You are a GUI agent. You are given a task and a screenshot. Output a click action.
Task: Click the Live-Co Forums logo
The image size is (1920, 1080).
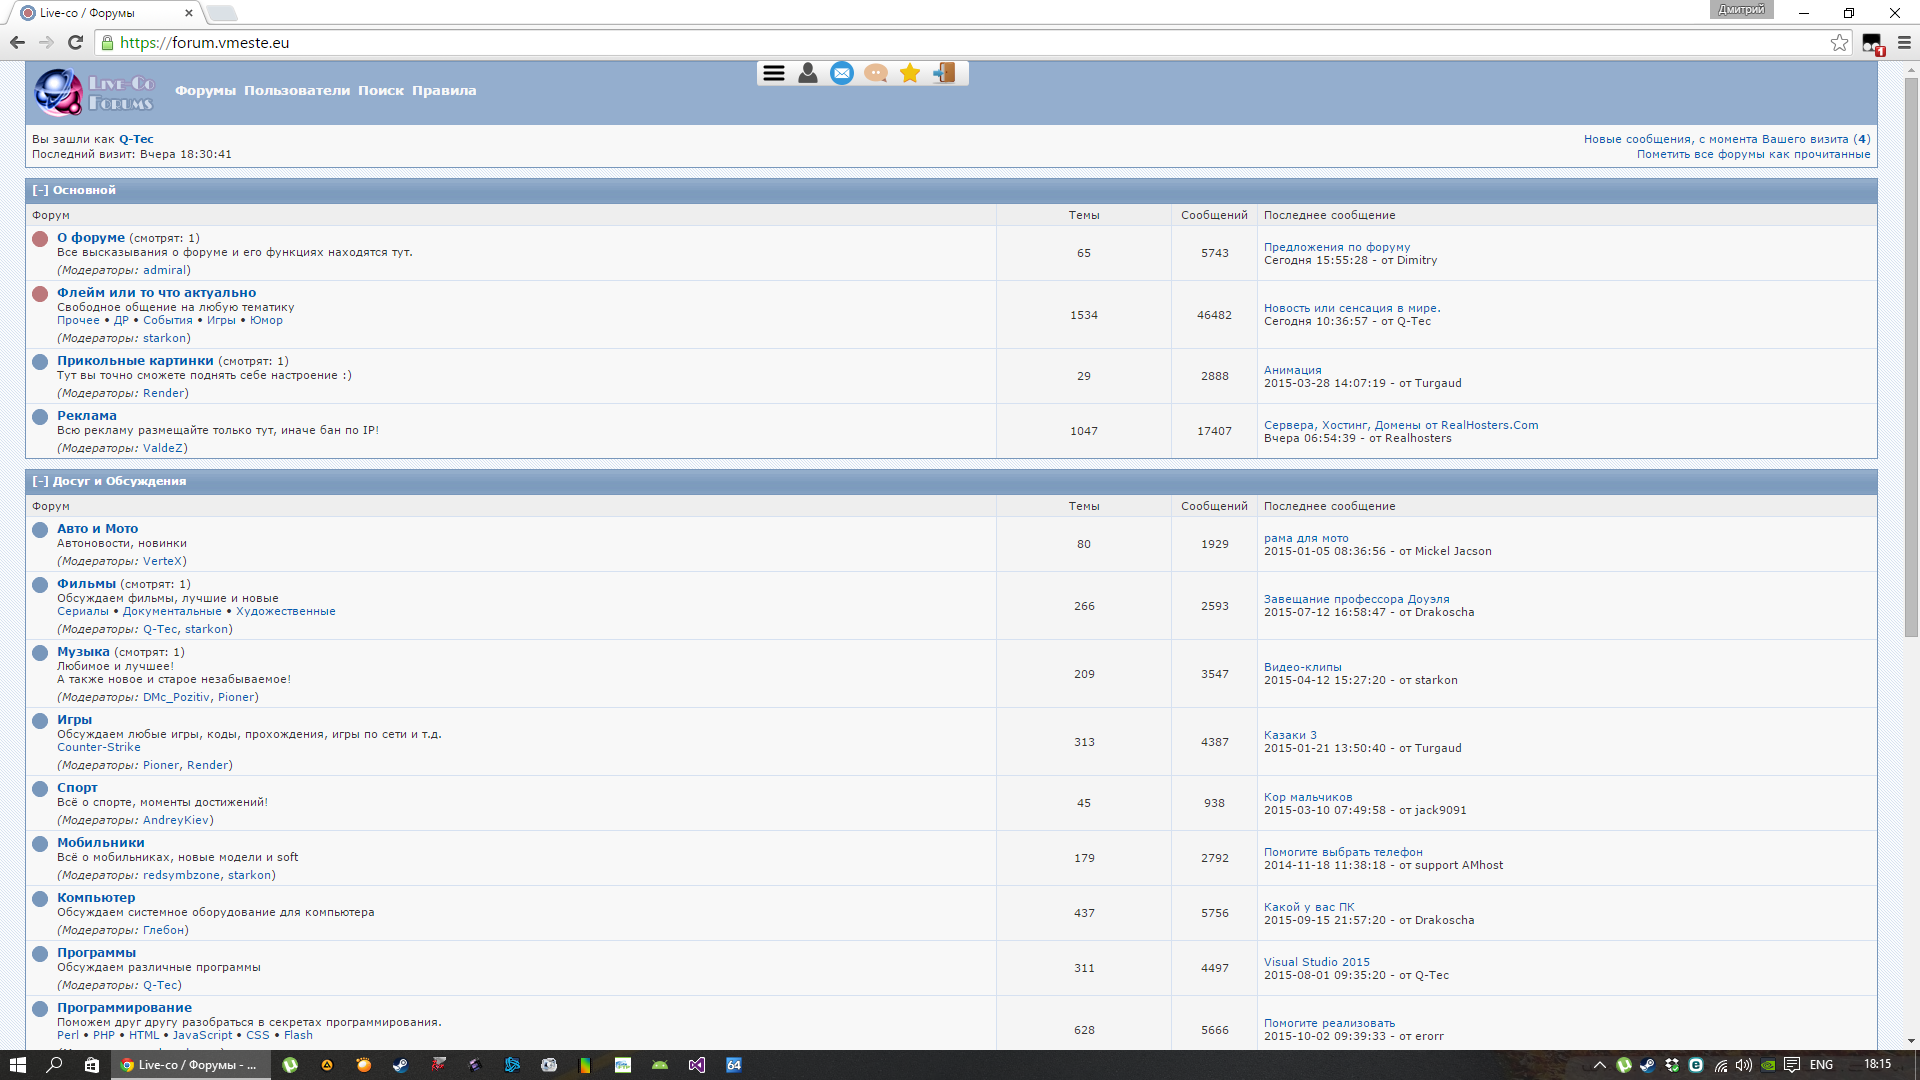(94, 92)
